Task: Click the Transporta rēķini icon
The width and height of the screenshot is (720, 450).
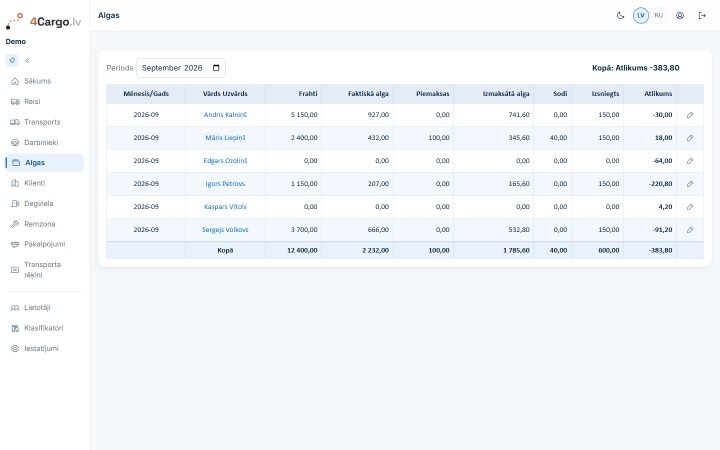Action: 15,270
